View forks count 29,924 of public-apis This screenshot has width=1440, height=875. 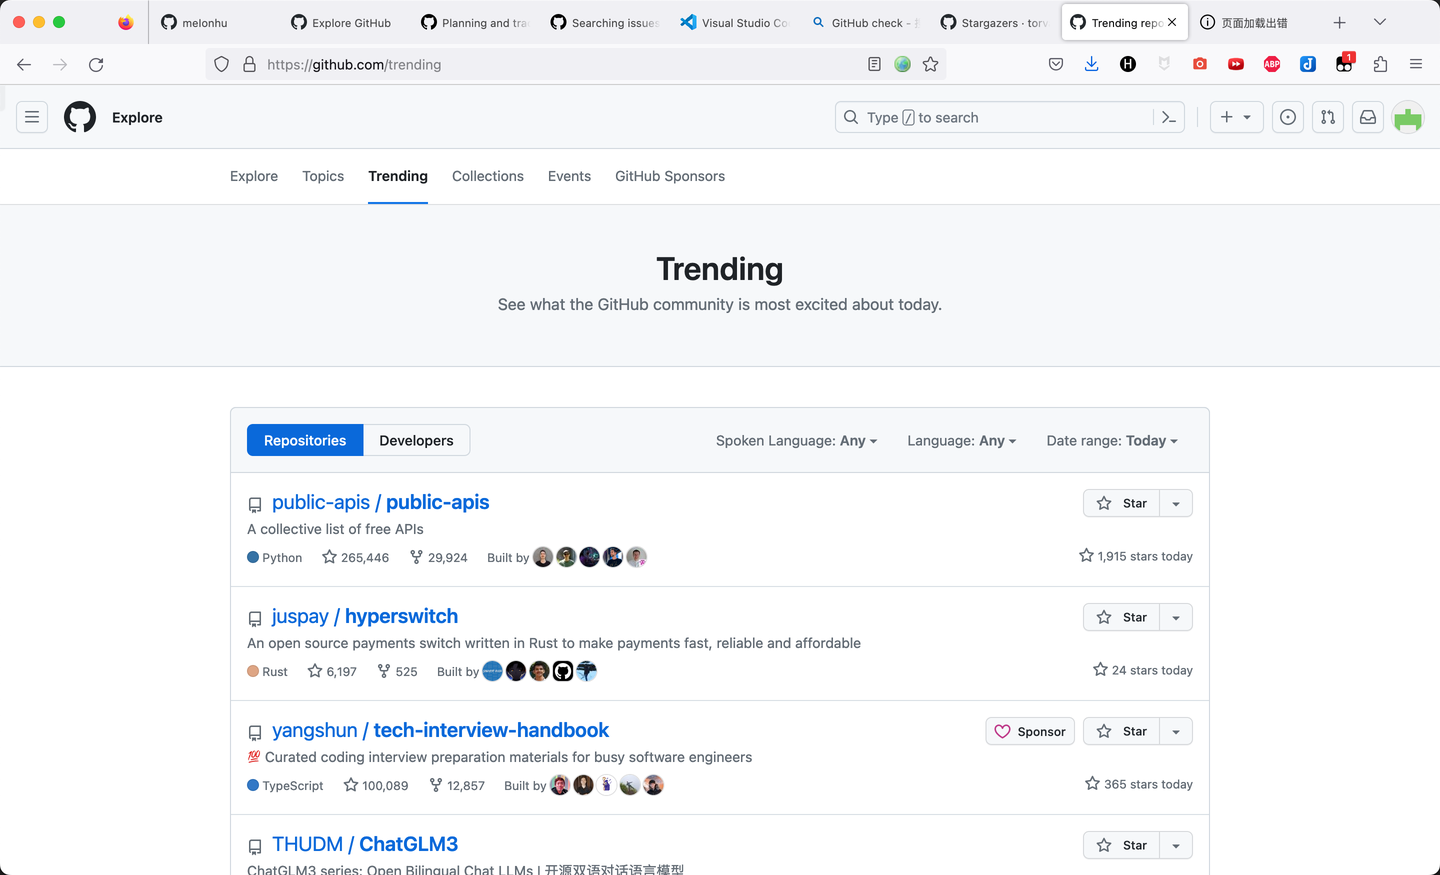click(x=438, y=557)
